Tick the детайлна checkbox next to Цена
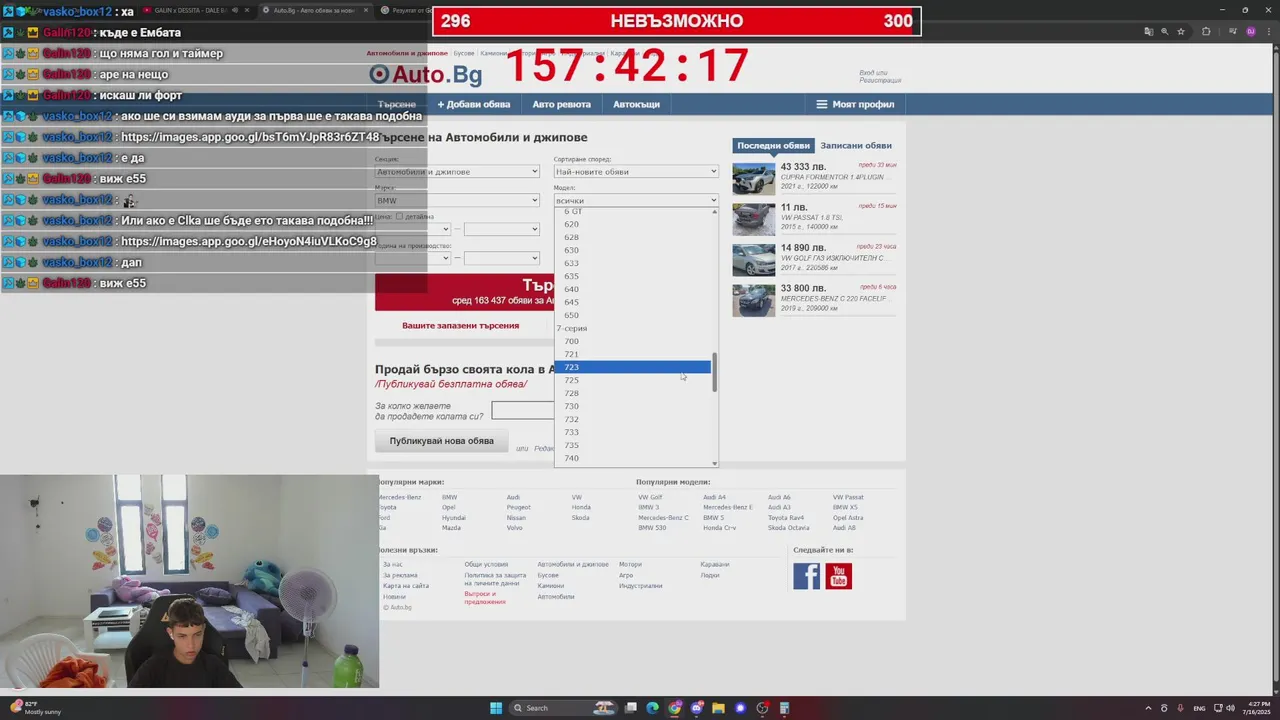This screenshot has height=720, width=1280. tap(399, 216)
